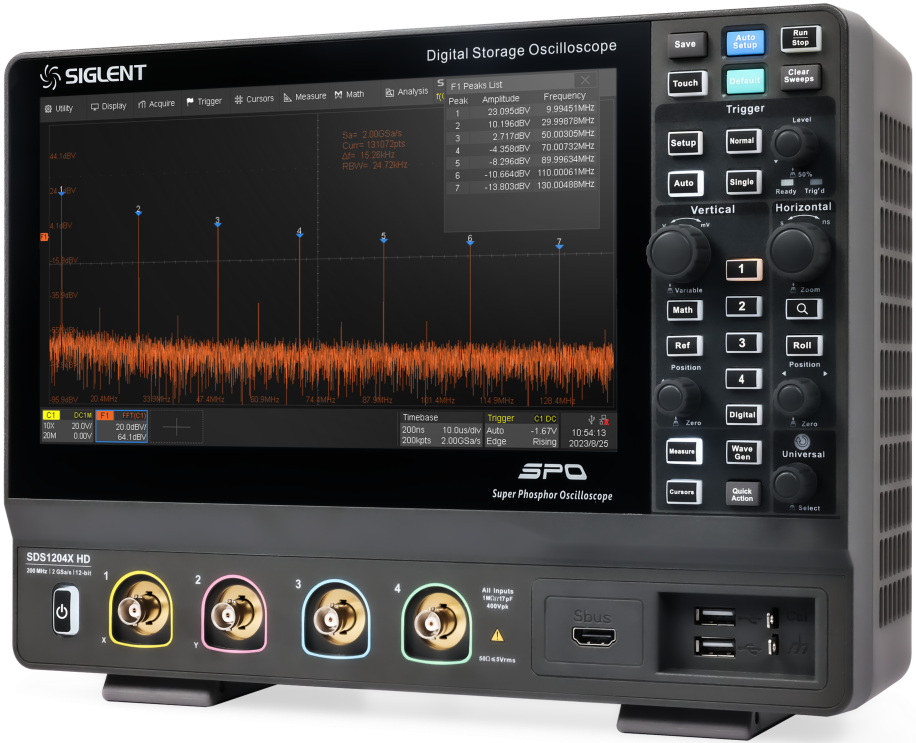Toggle the Roll mode button
Screen dimensions: 916x743
[803, 345]
